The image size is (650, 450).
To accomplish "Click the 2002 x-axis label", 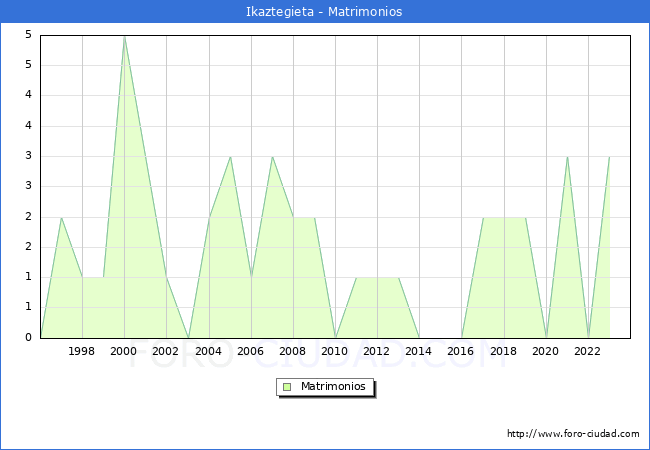I will (x=166, y=351).
